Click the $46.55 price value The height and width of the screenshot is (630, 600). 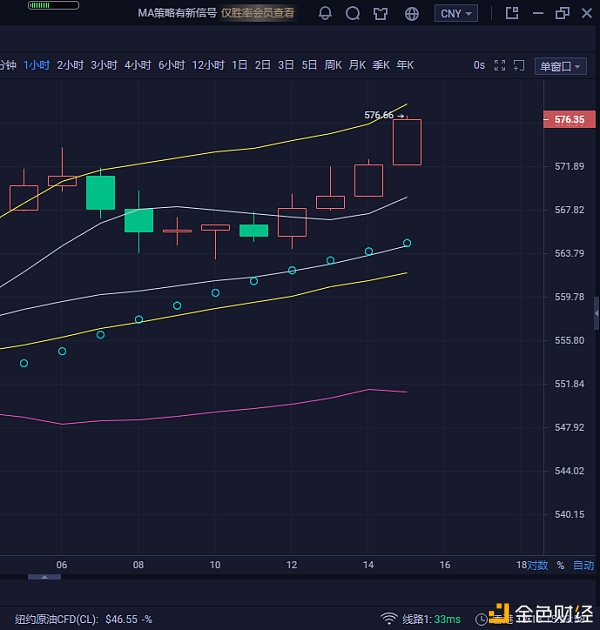(121, 619)
